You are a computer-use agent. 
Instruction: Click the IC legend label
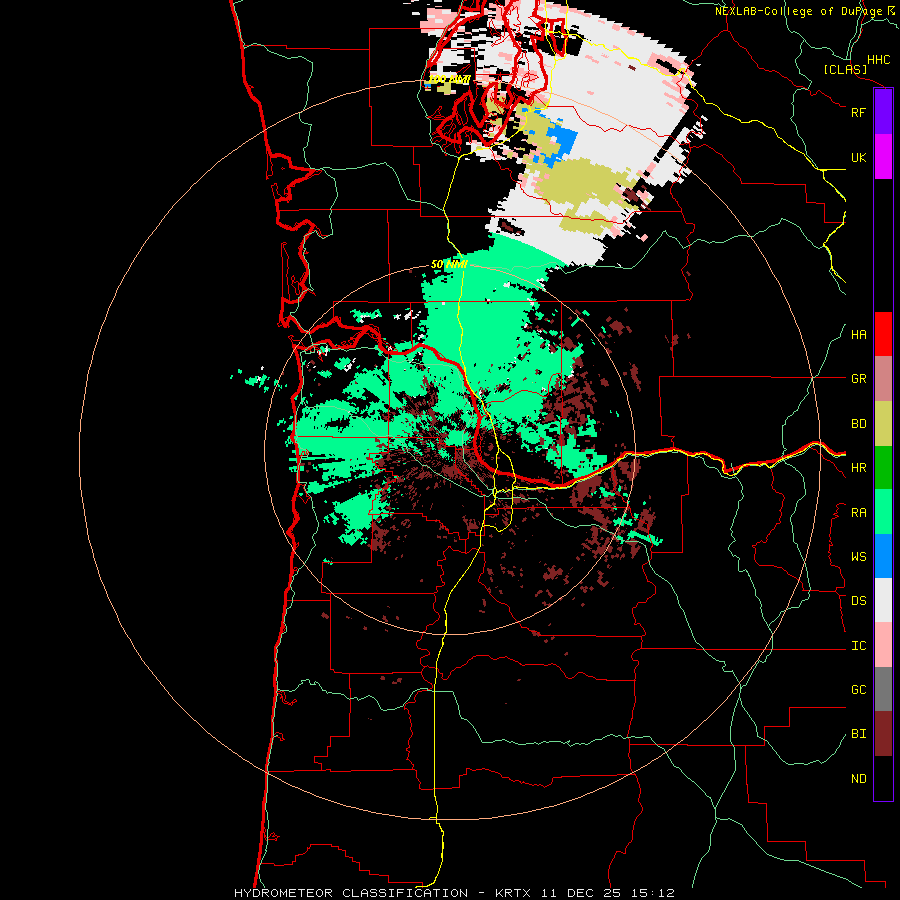tap(858, 646)
